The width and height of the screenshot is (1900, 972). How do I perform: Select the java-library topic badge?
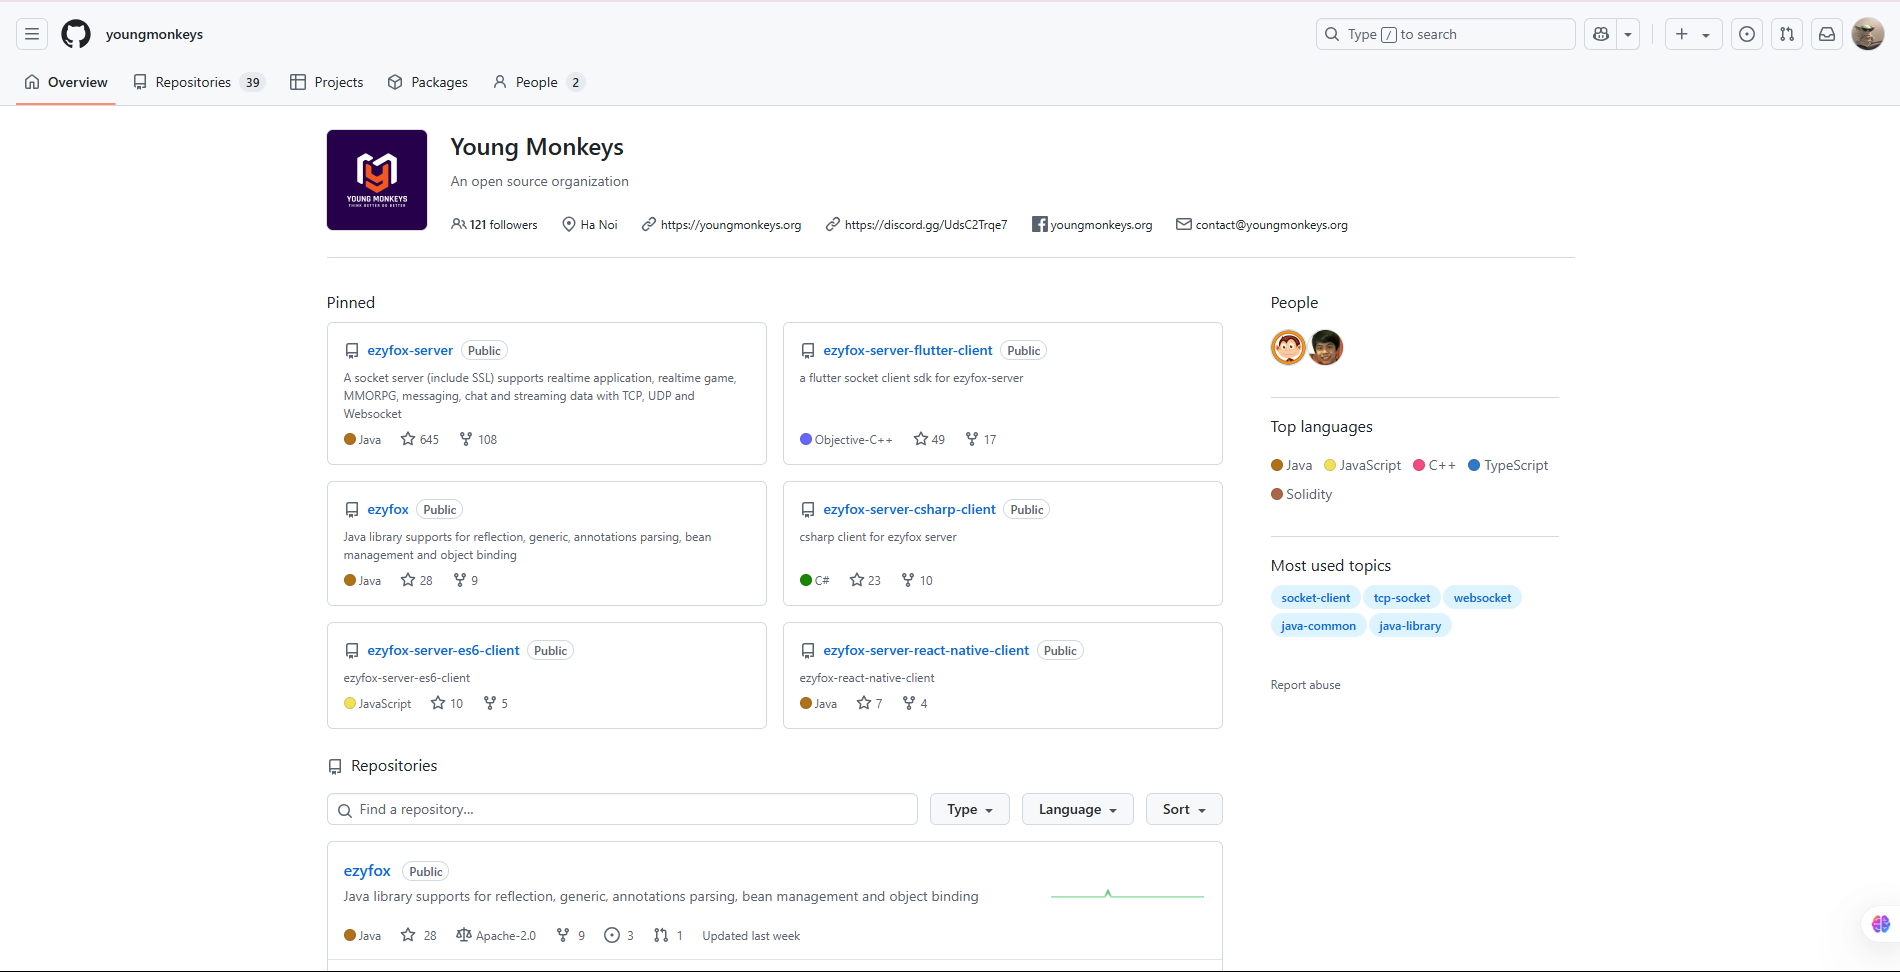point(1409,625)
